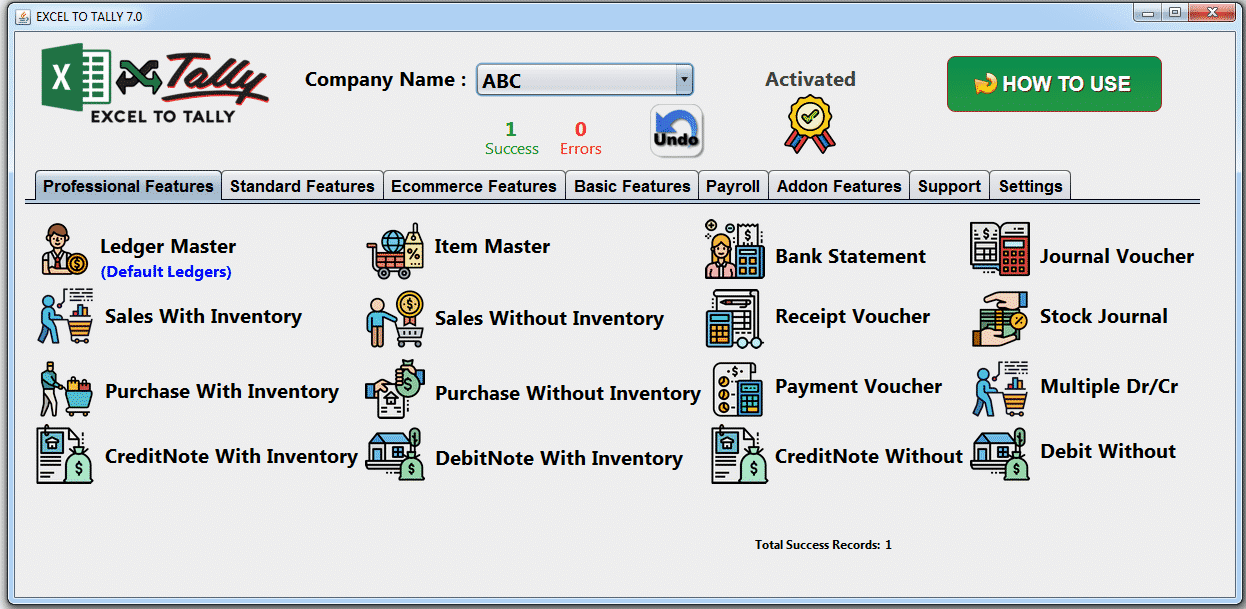Go to the Settings tab
The height and width of the screenshot is (609, 1246).
(x=1030, y=185)
